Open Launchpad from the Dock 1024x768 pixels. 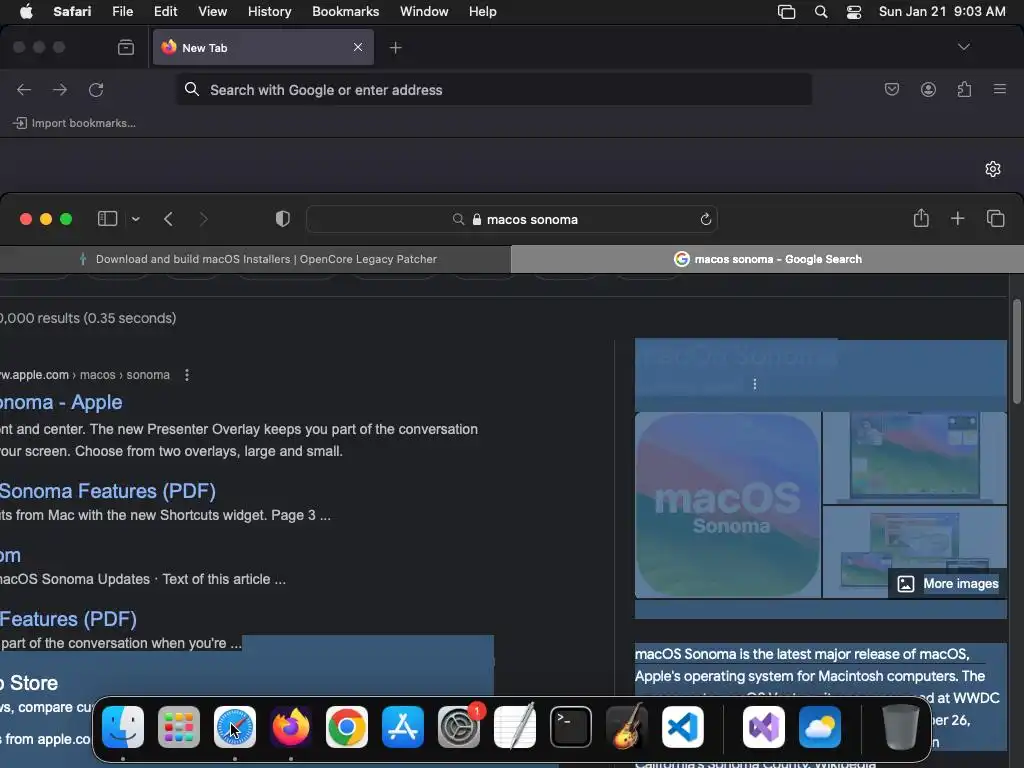pos(179,727)
